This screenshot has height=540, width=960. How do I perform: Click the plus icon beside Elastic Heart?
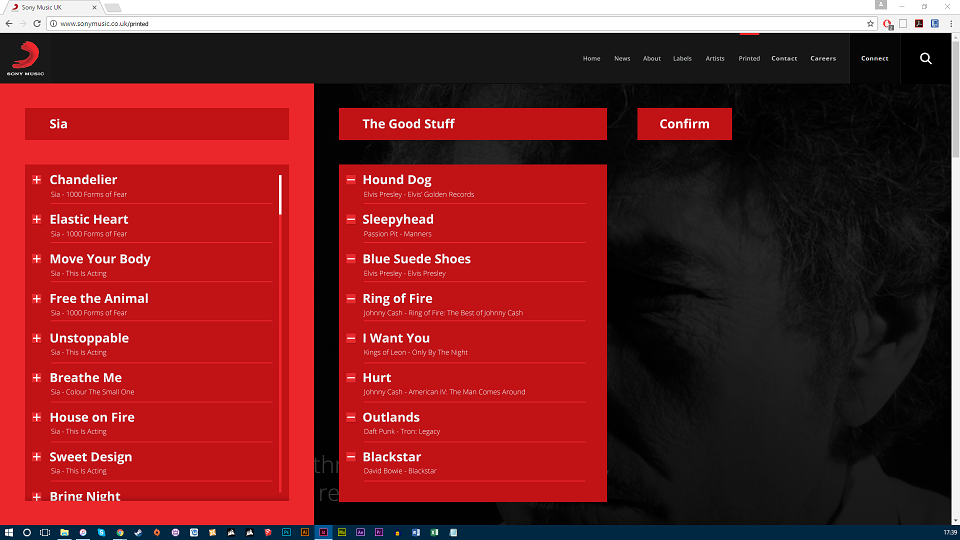[x=37, y=219]
